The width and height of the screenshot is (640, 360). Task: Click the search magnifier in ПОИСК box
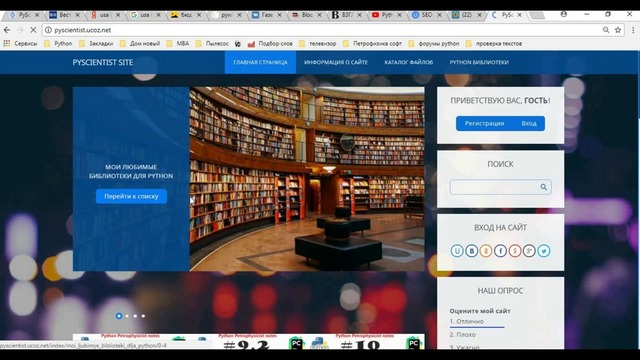click(544, 187)
